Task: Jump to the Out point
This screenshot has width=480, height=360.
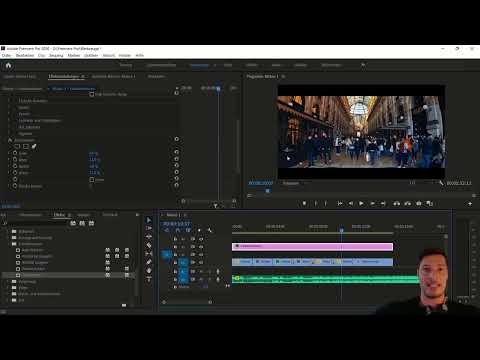Action: pyautogui.click(x=383, y=203)
